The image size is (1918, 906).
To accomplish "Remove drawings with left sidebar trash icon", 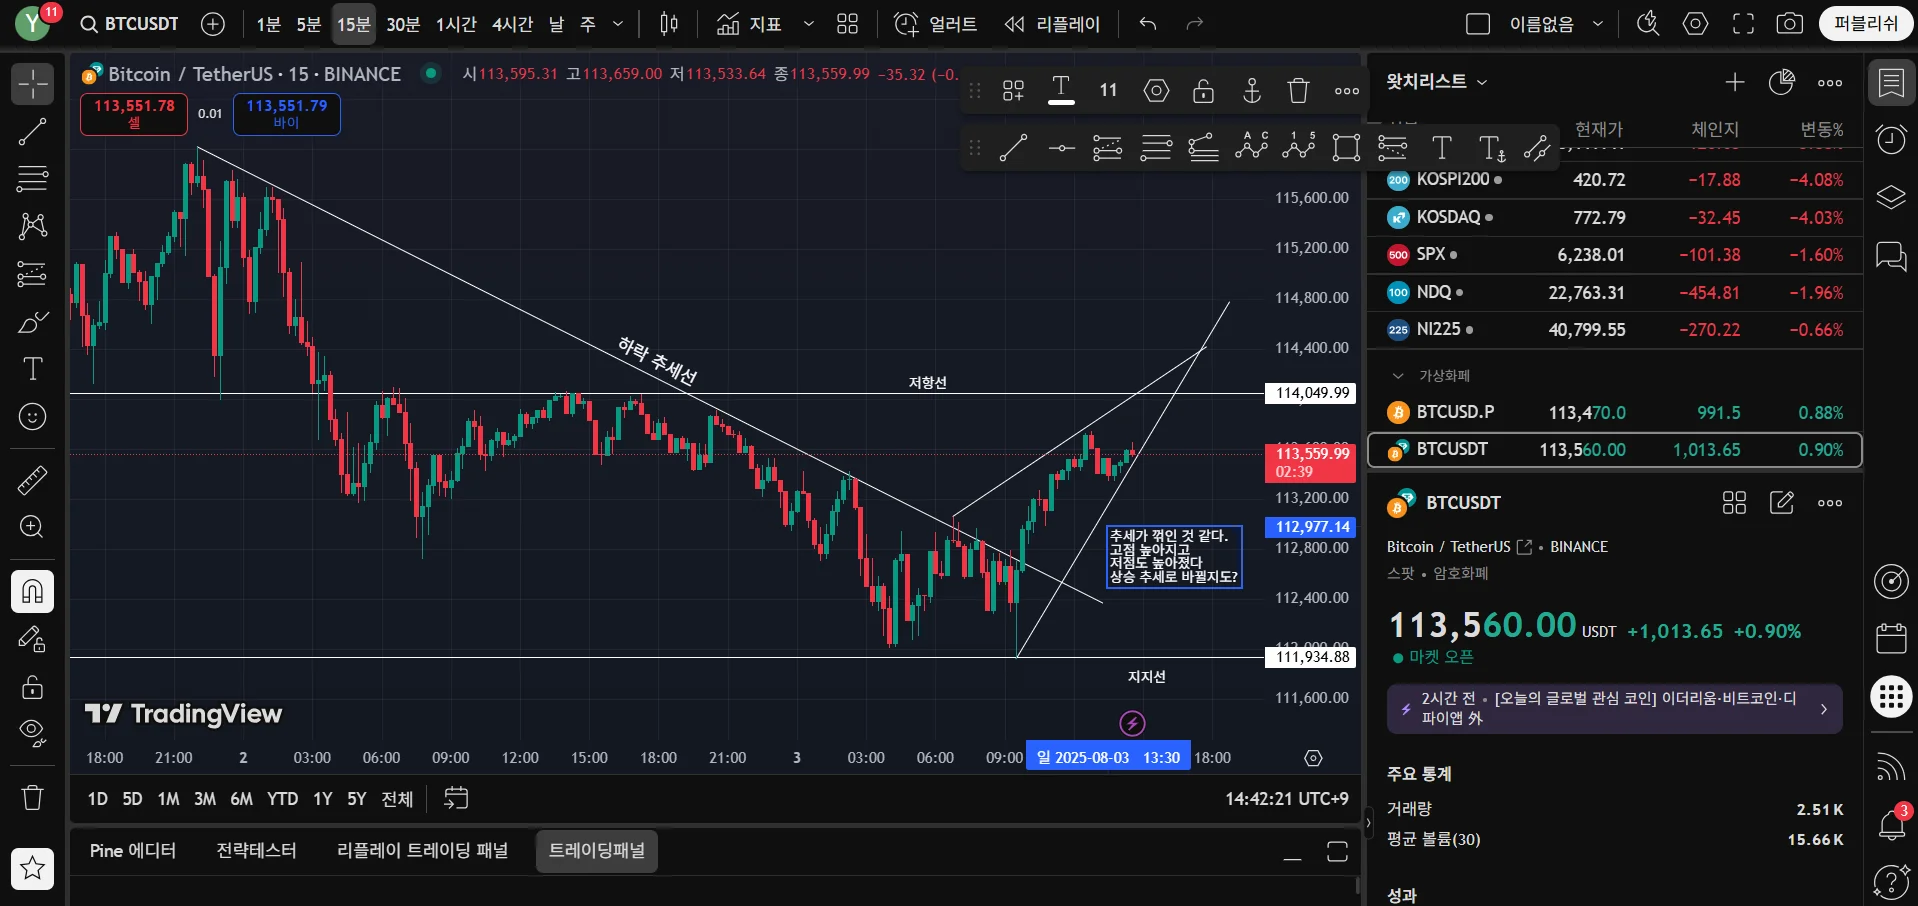I will pyautogui.click(x=32, y=797).
